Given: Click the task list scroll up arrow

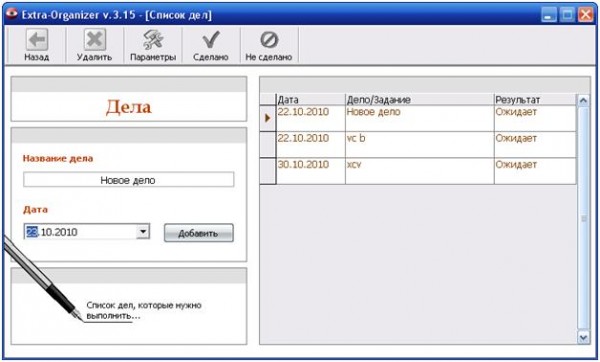Looking at the screenshot, I should click(583, 101).
